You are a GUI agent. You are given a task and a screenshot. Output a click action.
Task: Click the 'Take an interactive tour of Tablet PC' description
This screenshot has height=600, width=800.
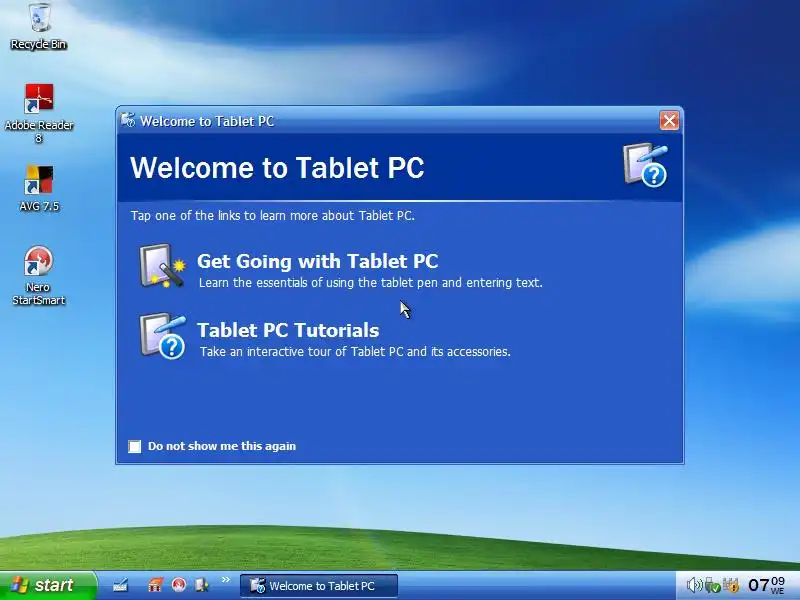pos(355,352)
